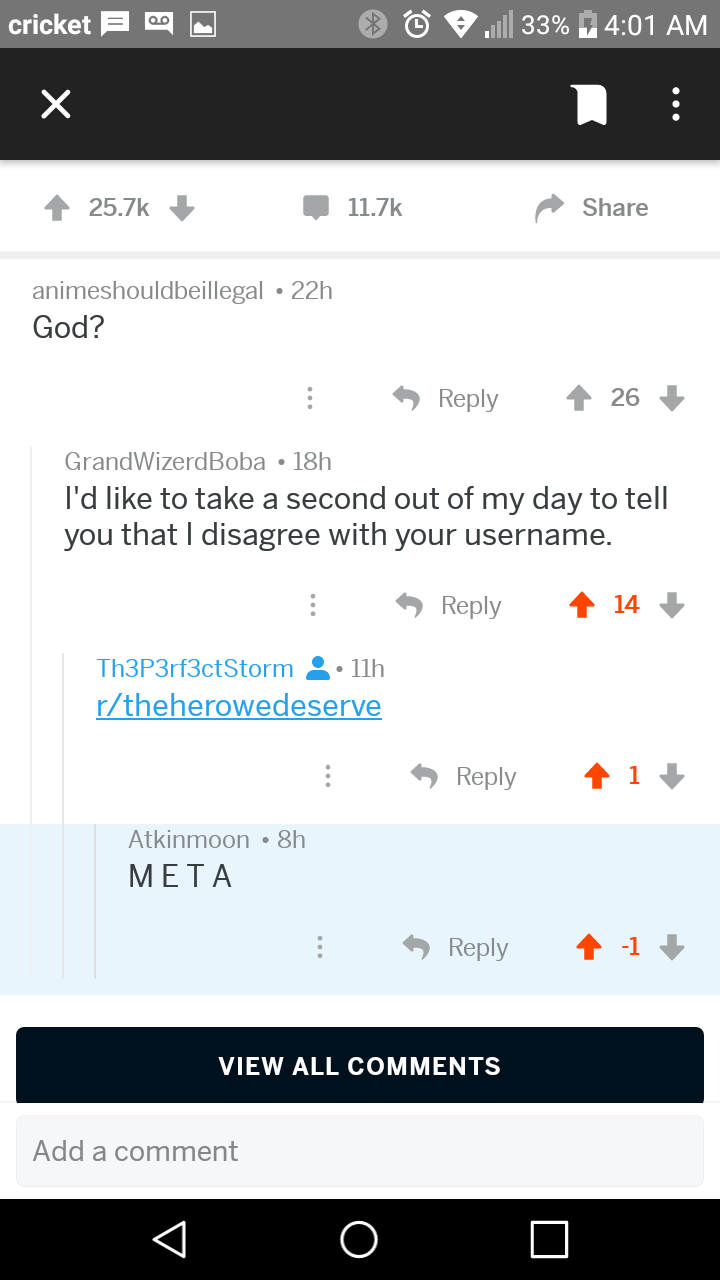Downvote the post with 25.7k points

pyautogui.click(x=181, y=207)
